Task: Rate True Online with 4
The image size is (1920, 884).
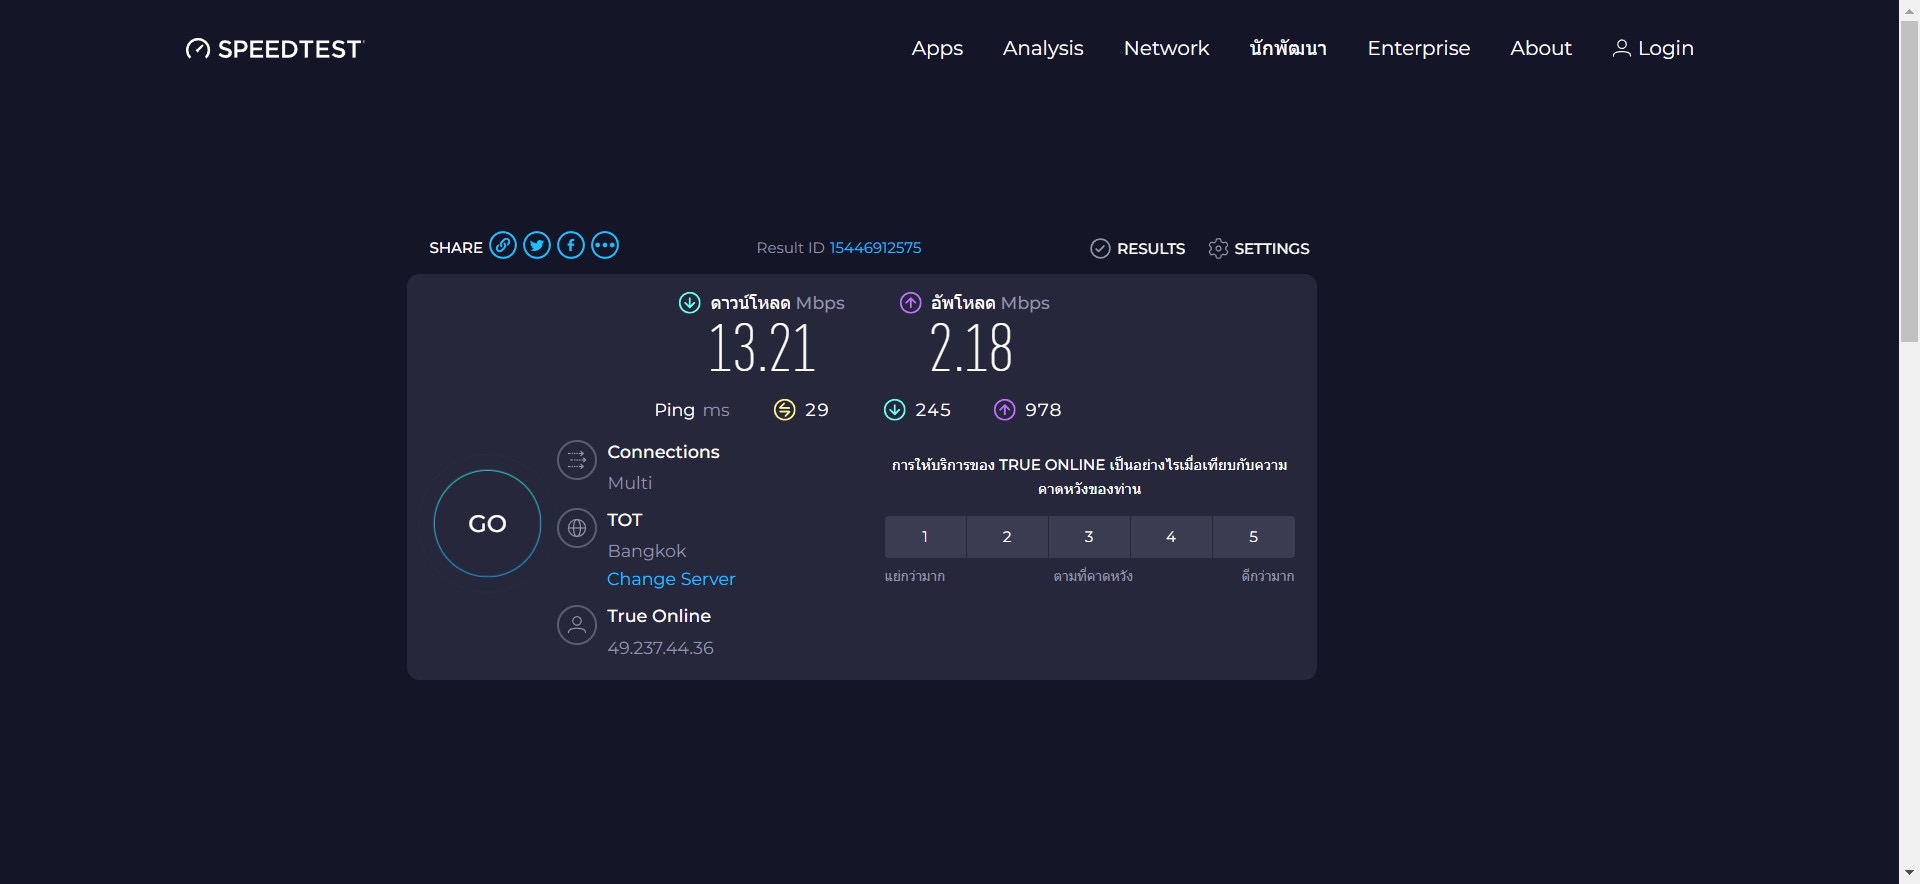Action: (1171, 537)
